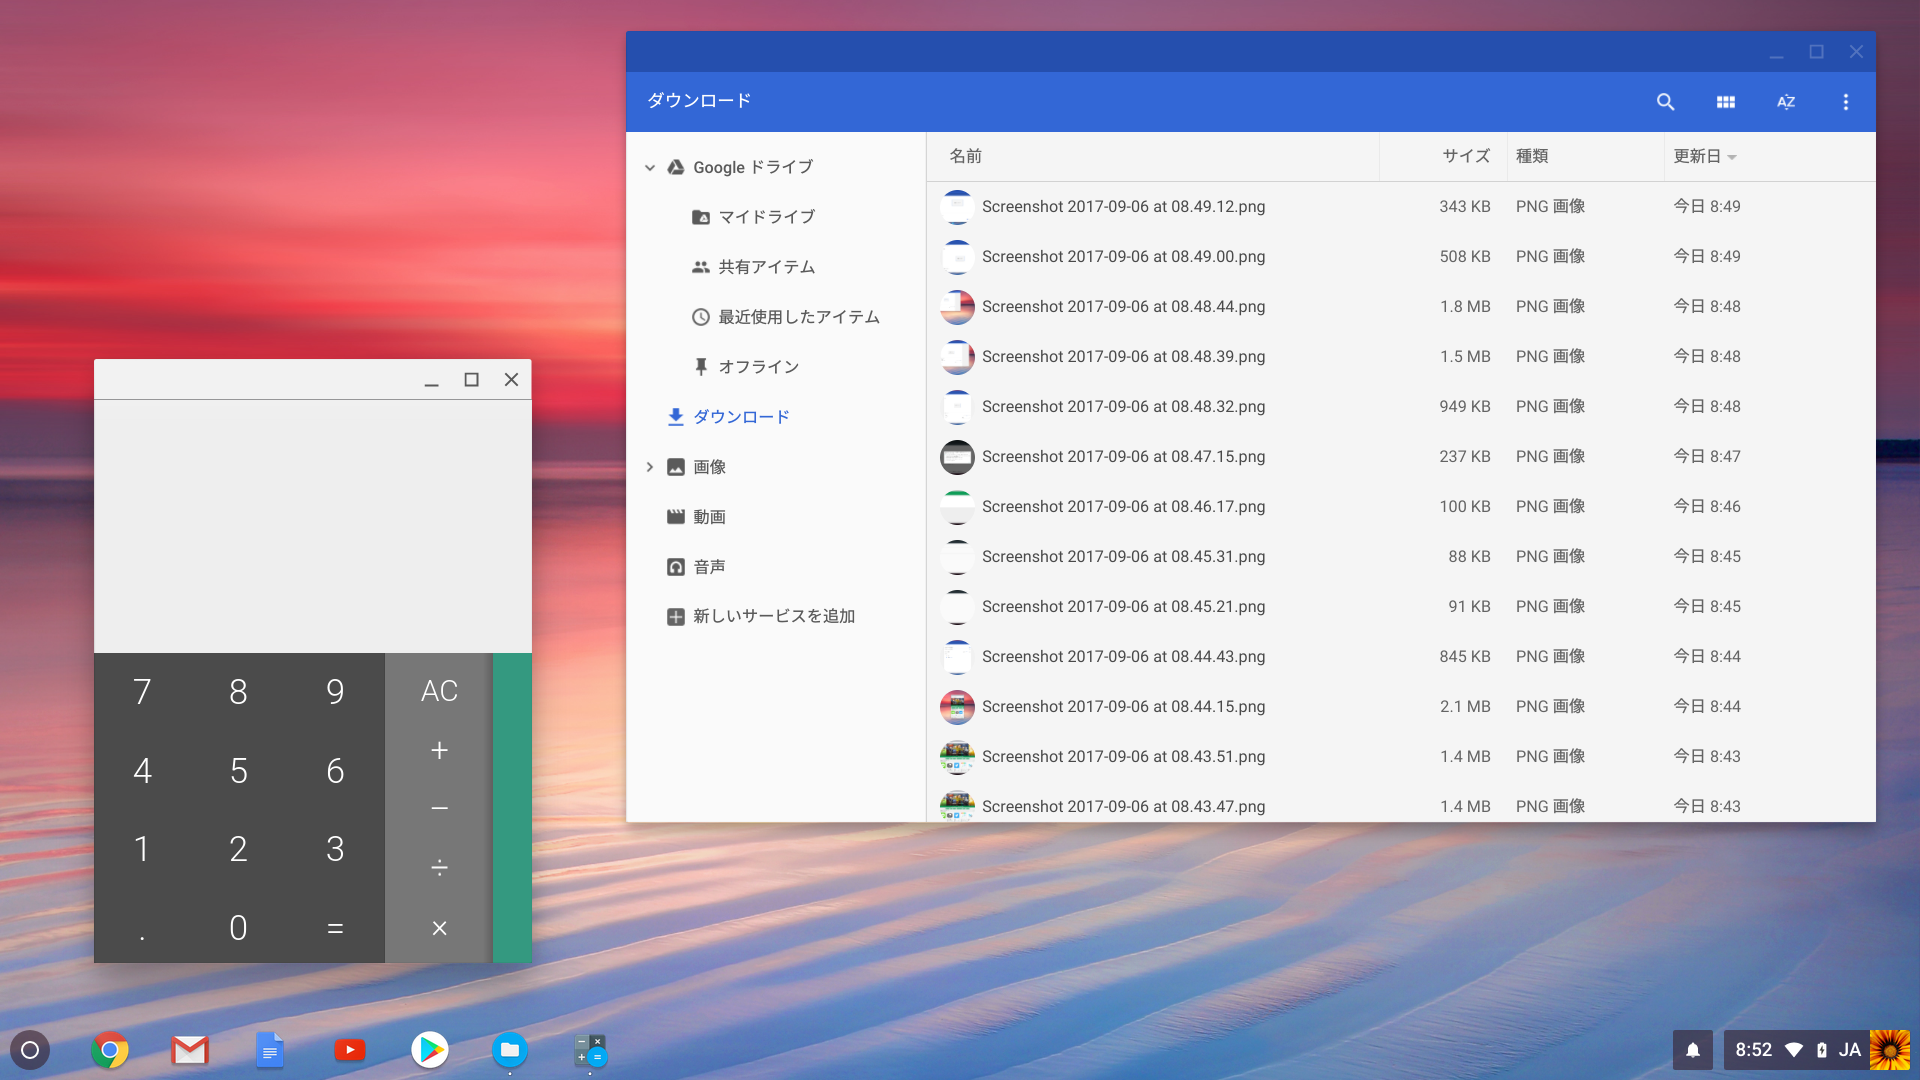
Task: Select 音声 in the Files sidebar
Action: [710, 566]
